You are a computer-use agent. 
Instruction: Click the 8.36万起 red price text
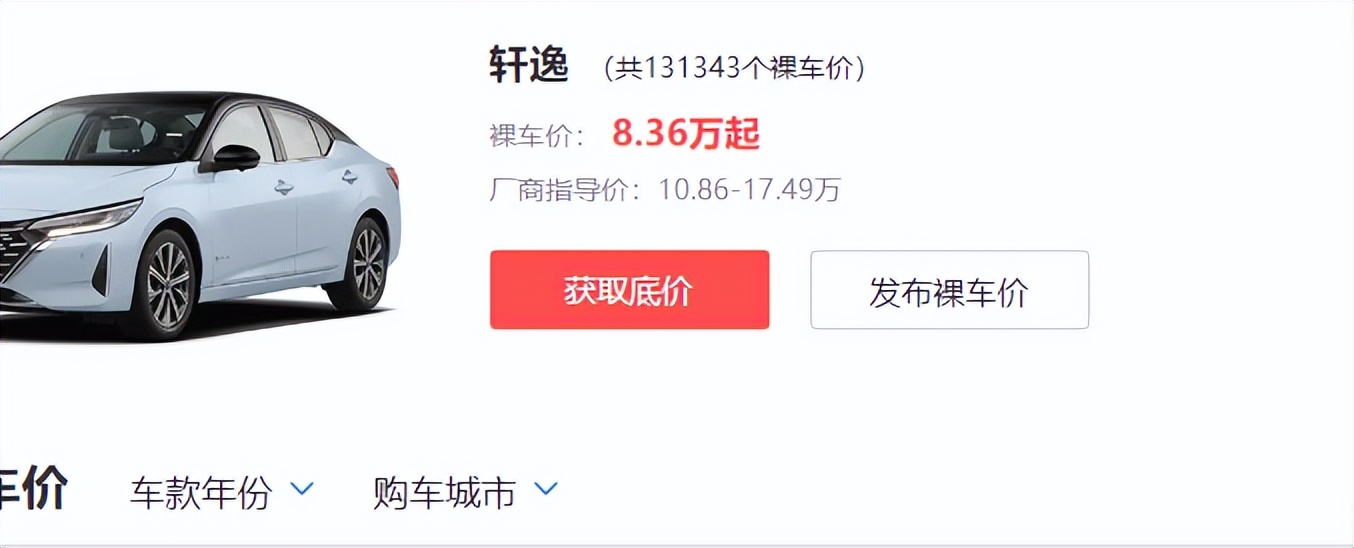[686, 133]
